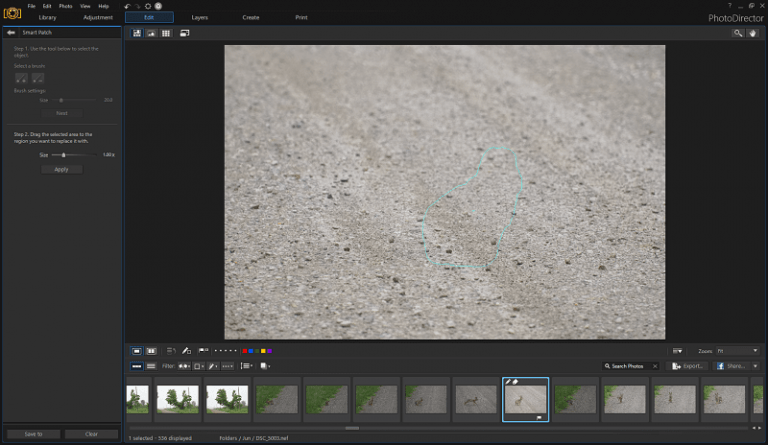Click the help question mark icon
768x445 pixels.
coord(729,6)
